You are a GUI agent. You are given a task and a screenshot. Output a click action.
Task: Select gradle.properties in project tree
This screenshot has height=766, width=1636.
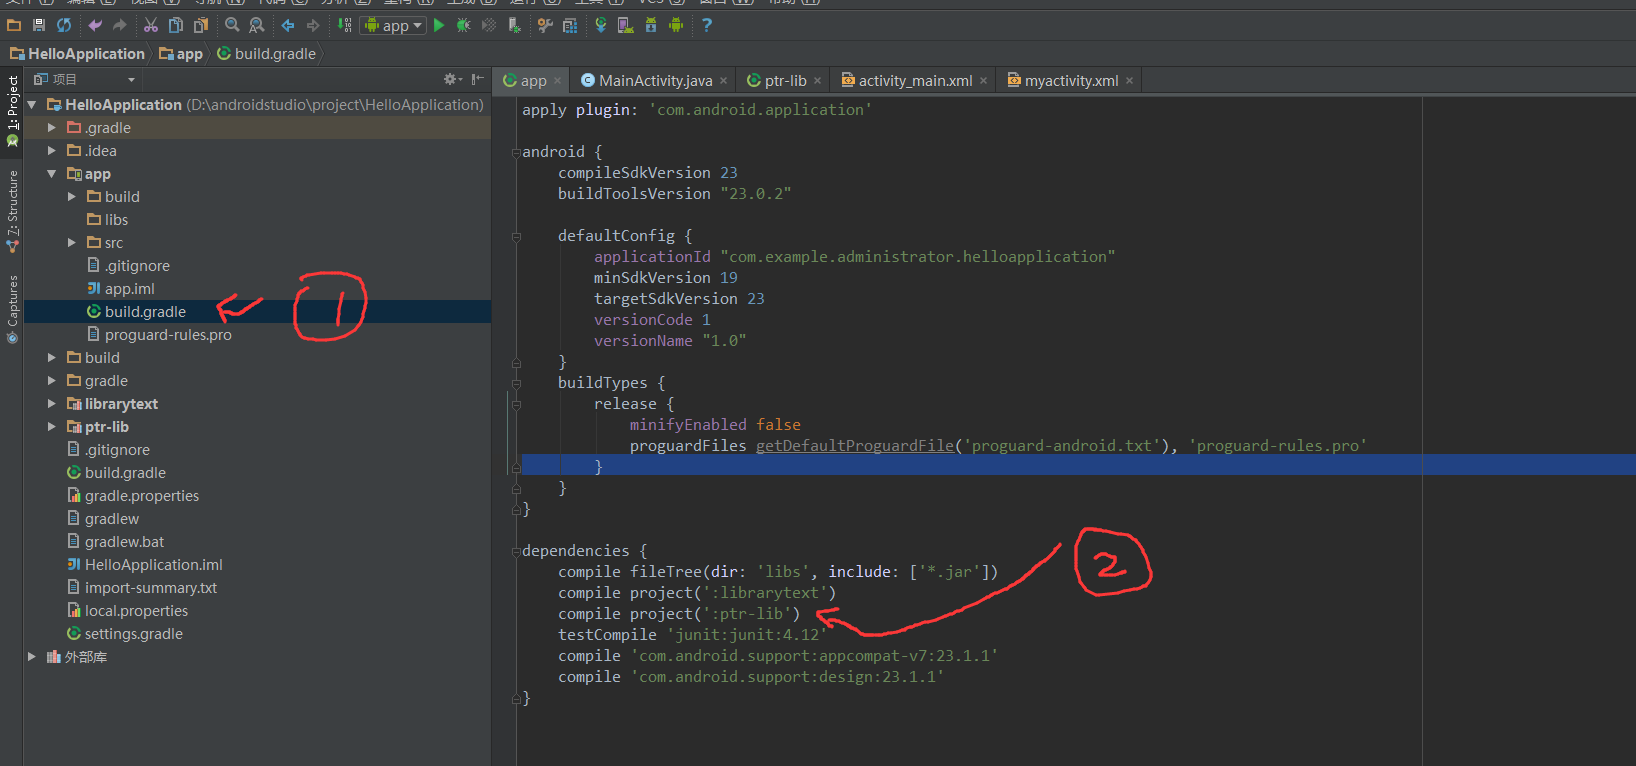coord(141,496)
